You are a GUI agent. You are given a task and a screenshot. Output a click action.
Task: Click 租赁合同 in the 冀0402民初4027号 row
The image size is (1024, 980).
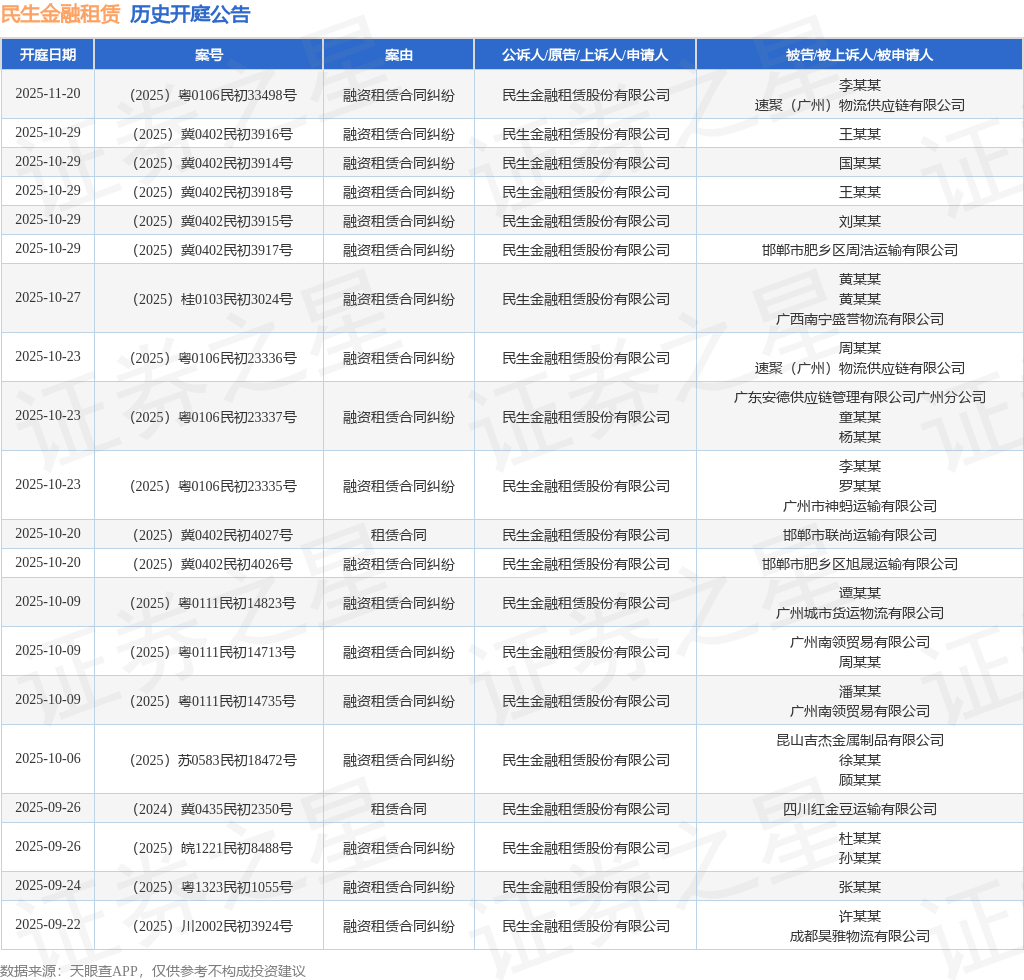398,535
